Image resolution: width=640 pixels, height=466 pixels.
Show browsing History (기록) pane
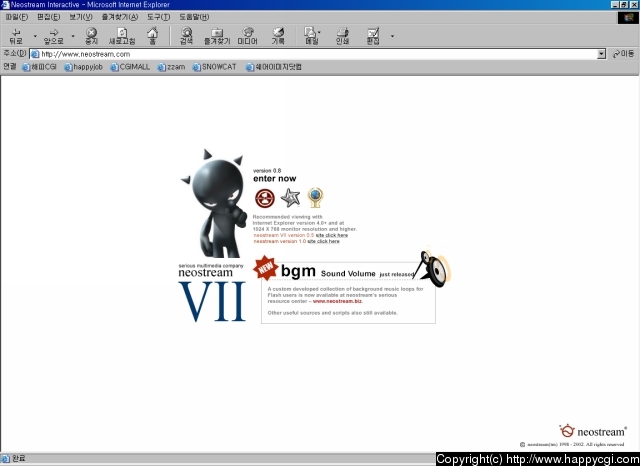point(278,36)
